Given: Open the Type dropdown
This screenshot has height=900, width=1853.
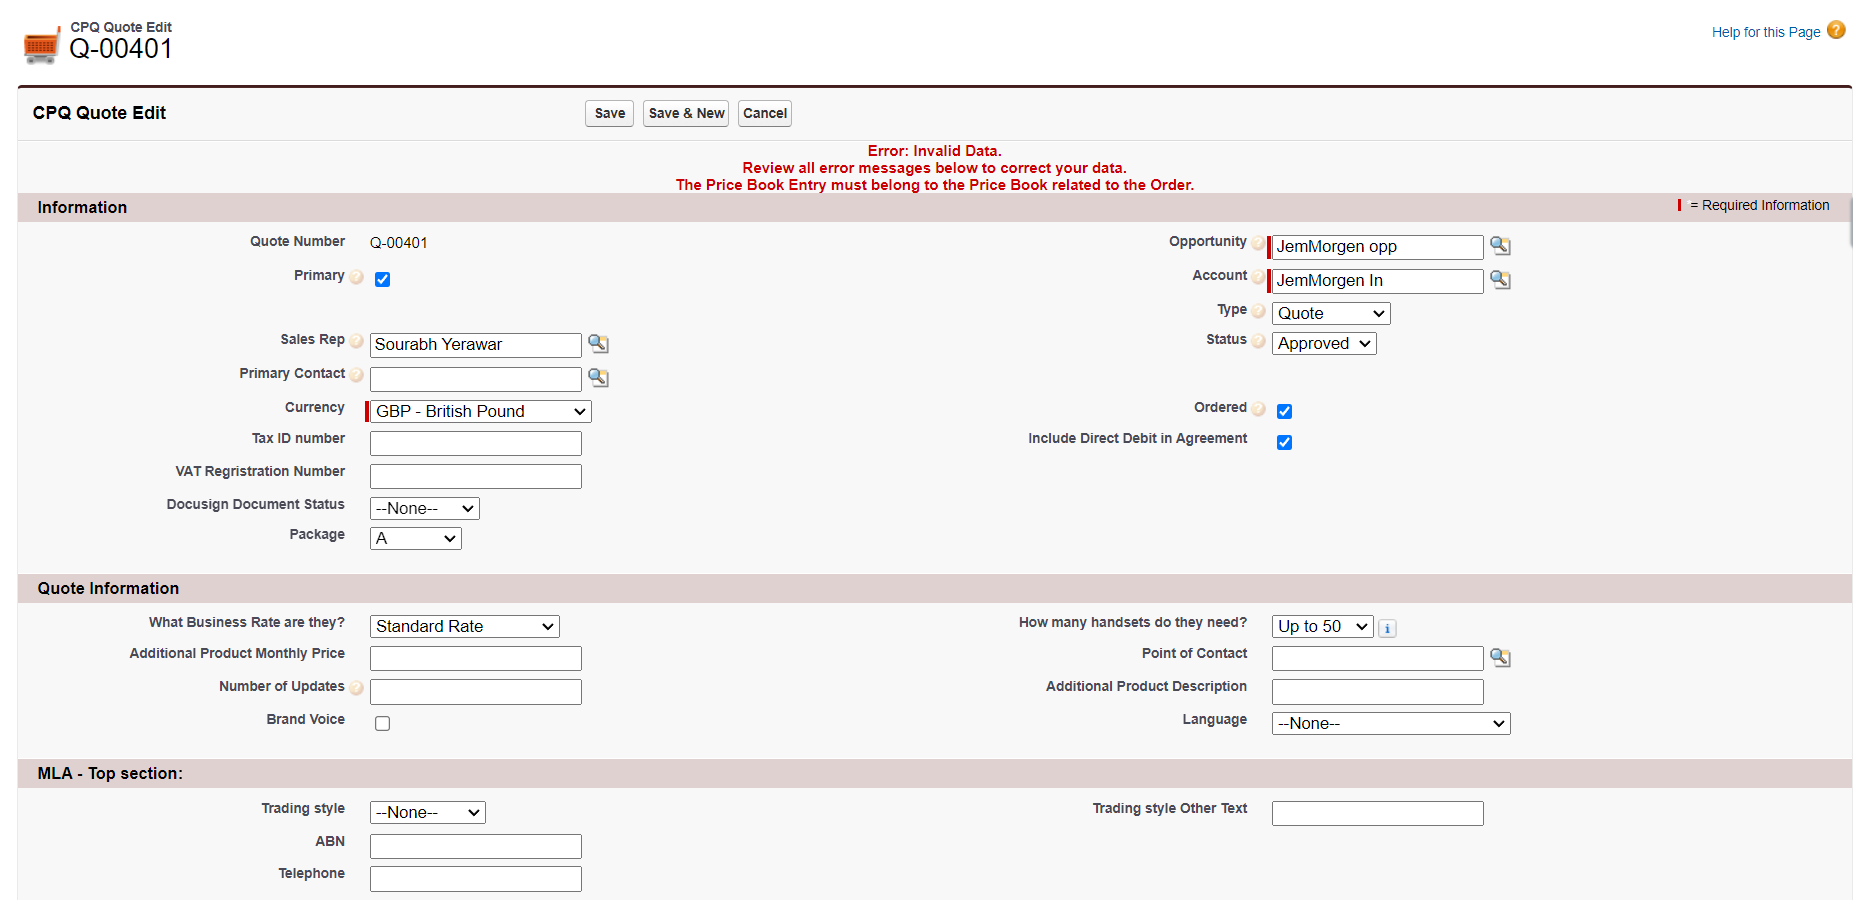Looking at the screenshot, I should click(x=1331, y=313).
